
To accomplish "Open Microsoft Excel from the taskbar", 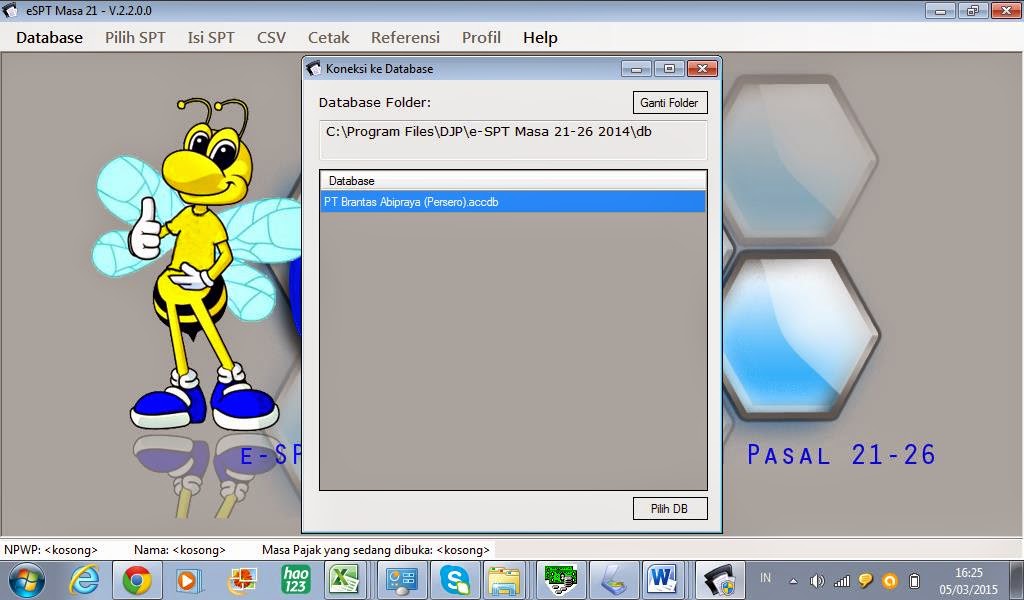I will click(345, 580).
